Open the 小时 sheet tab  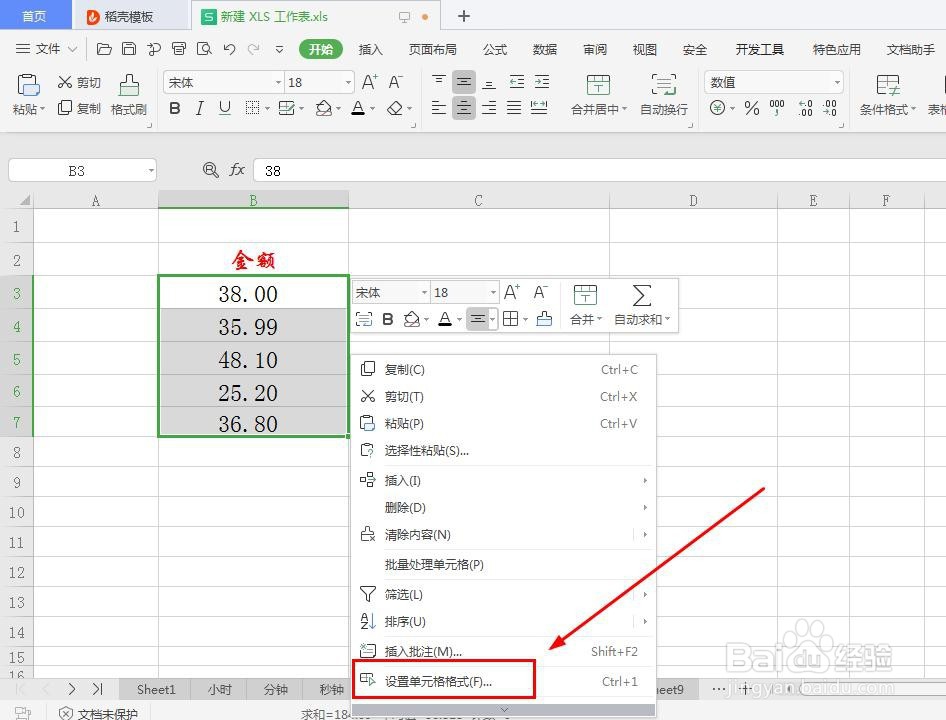pyautogui.click(x=219, y=689)
